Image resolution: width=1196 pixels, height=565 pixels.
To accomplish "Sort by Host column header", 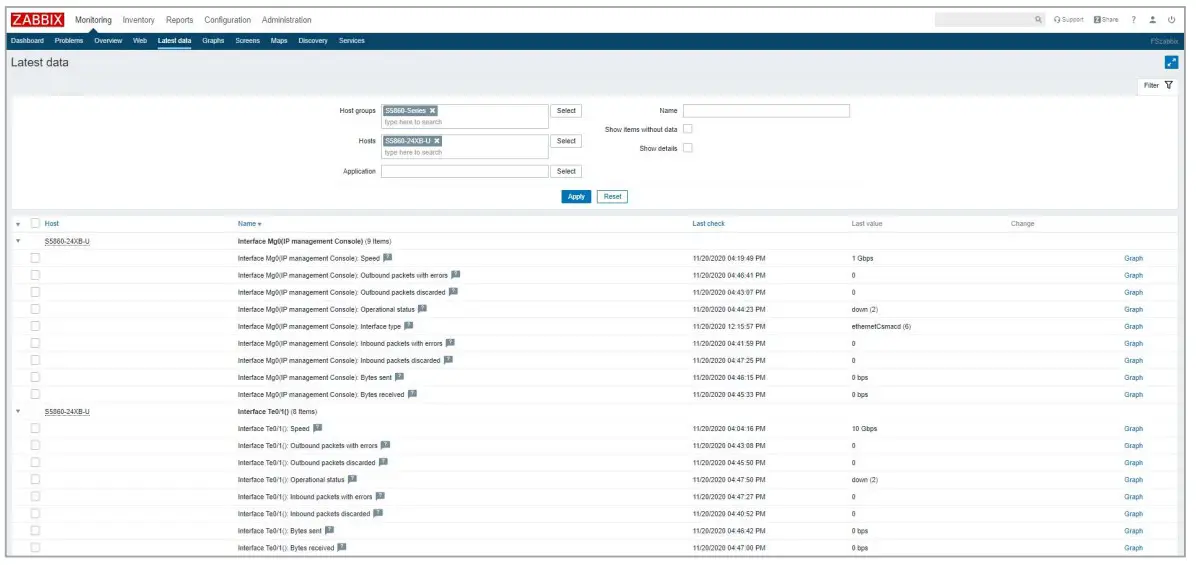I will [52, 223].
